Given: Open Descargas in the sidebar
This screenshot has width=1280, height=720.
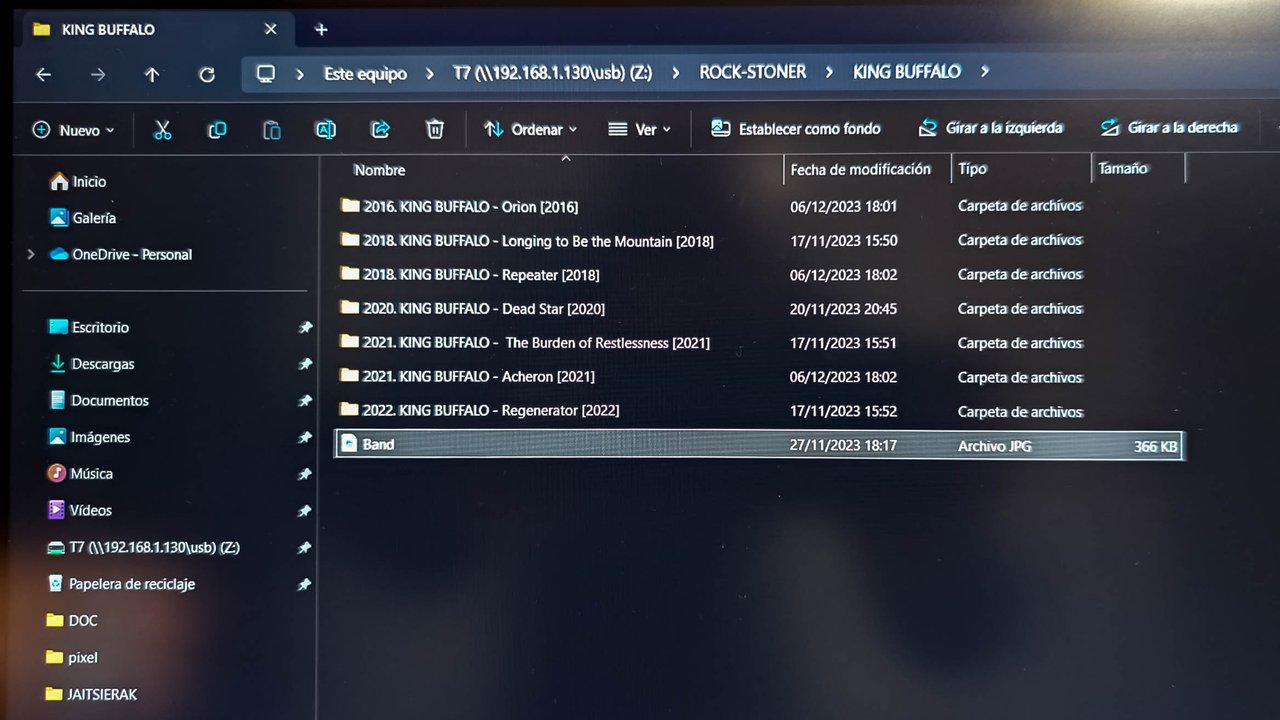Looking at the screenshot, I should coord(91,364).
